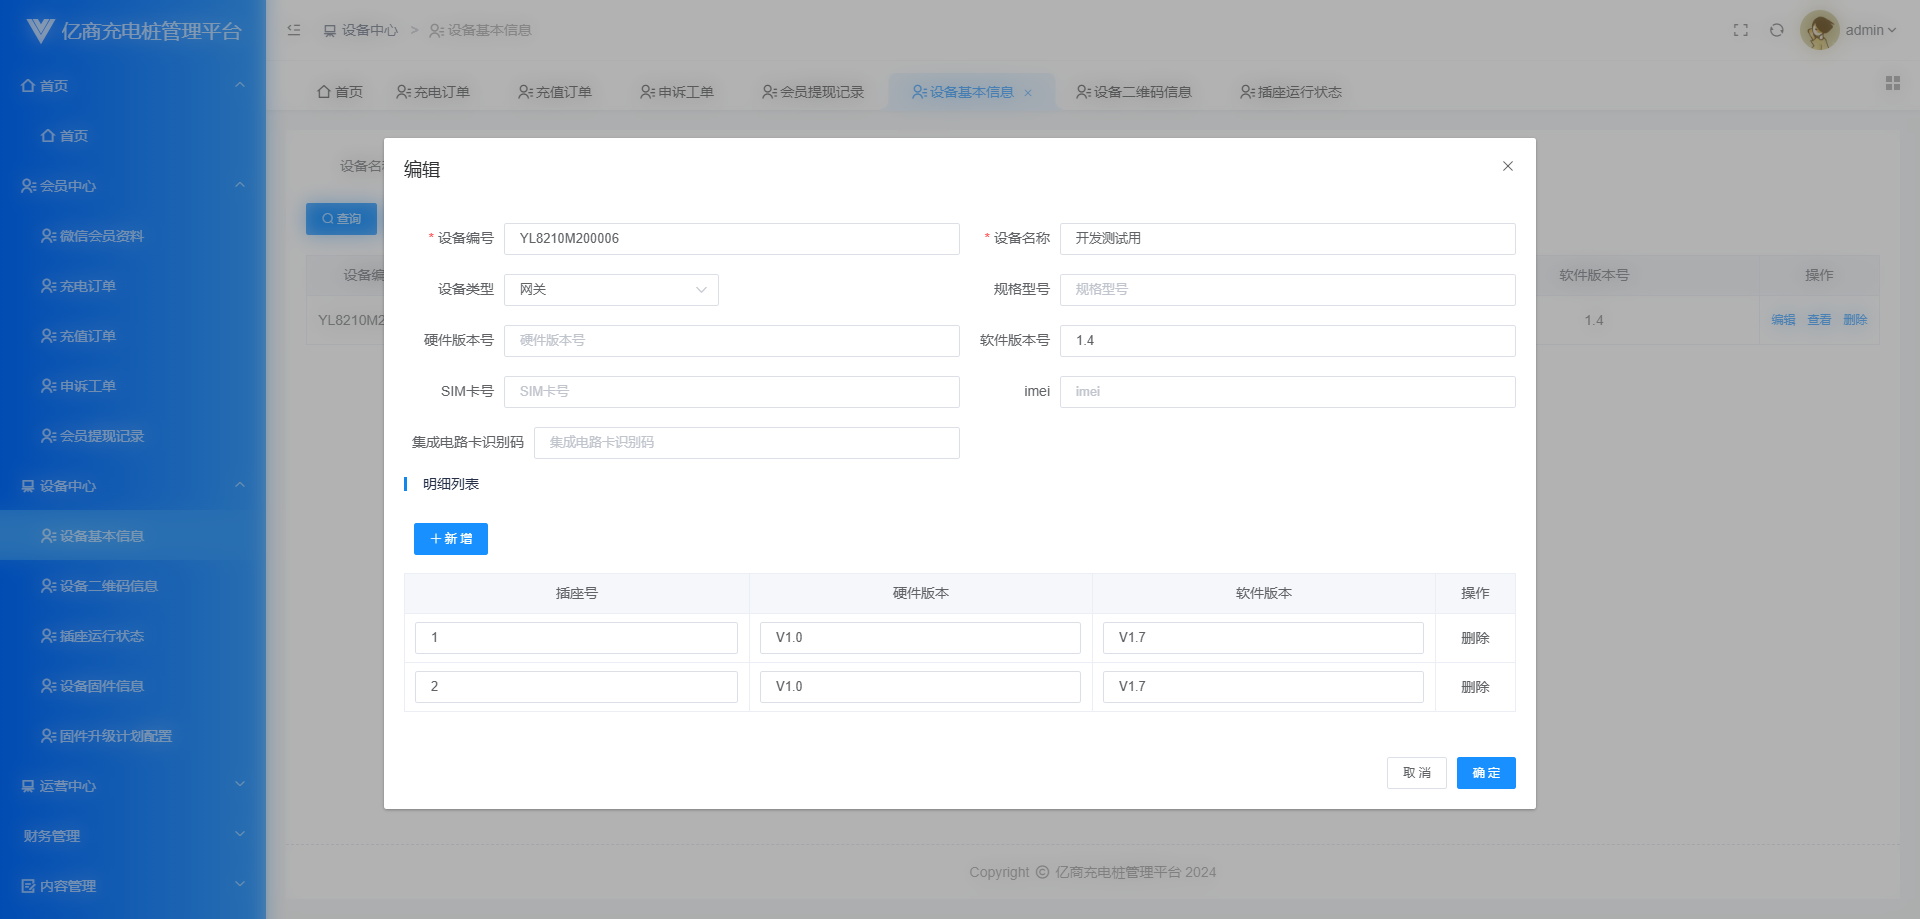This screenshot has width=1920, height=919.
Task: Click the fullscreen toggle icon in header
Action: point(1740,30)
